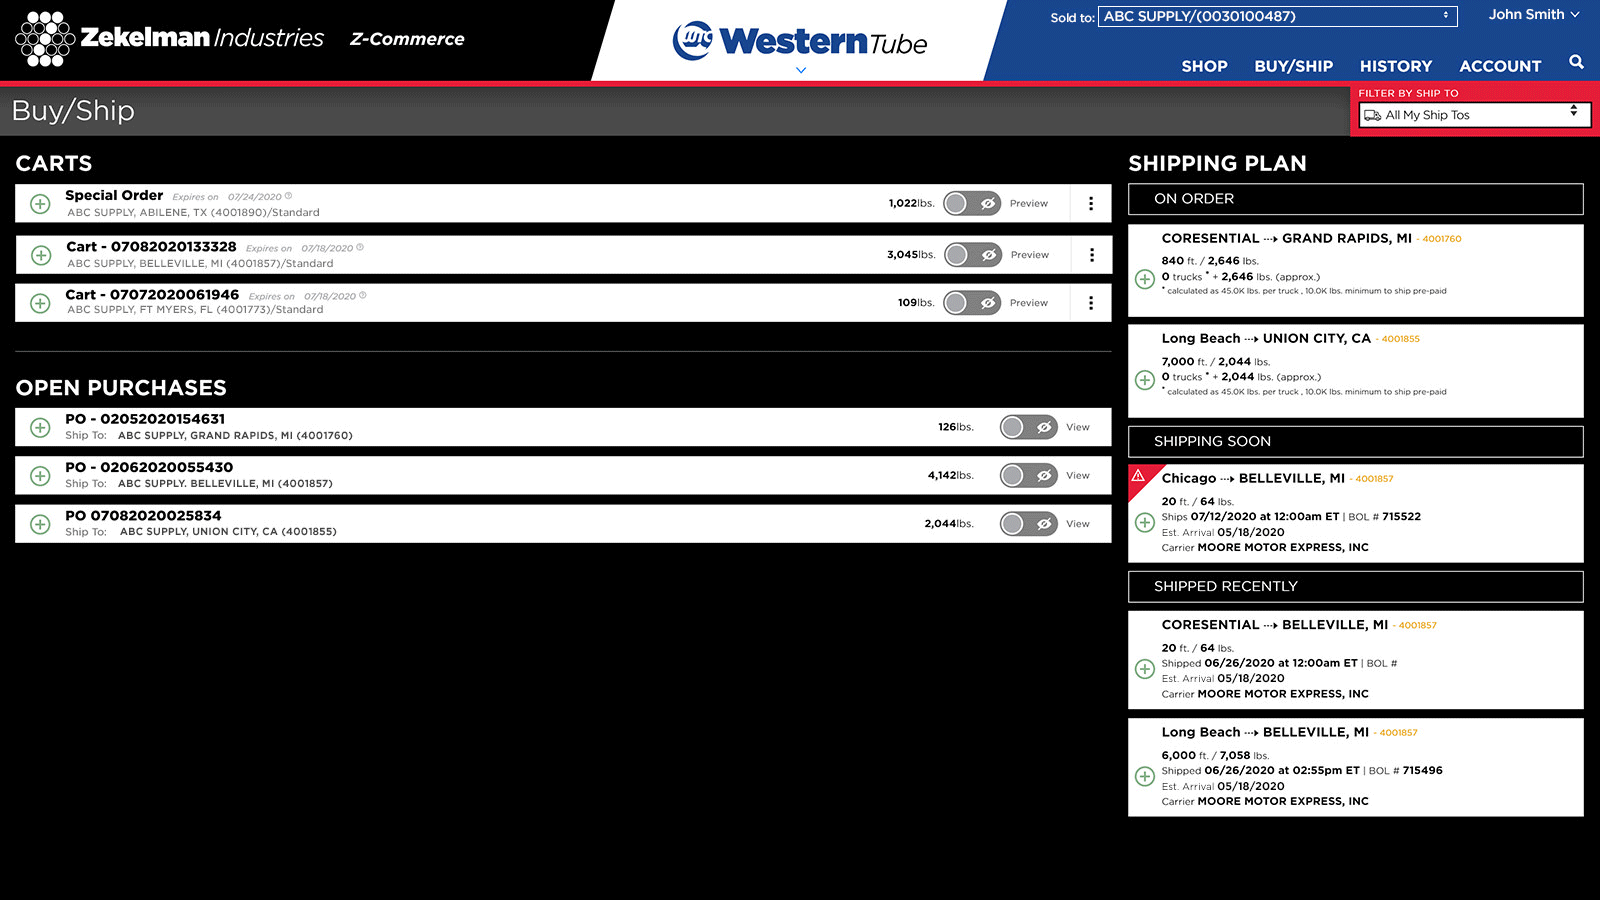Click plus icon on Chicago to Belleville shipment

[x=1145, y=522]
